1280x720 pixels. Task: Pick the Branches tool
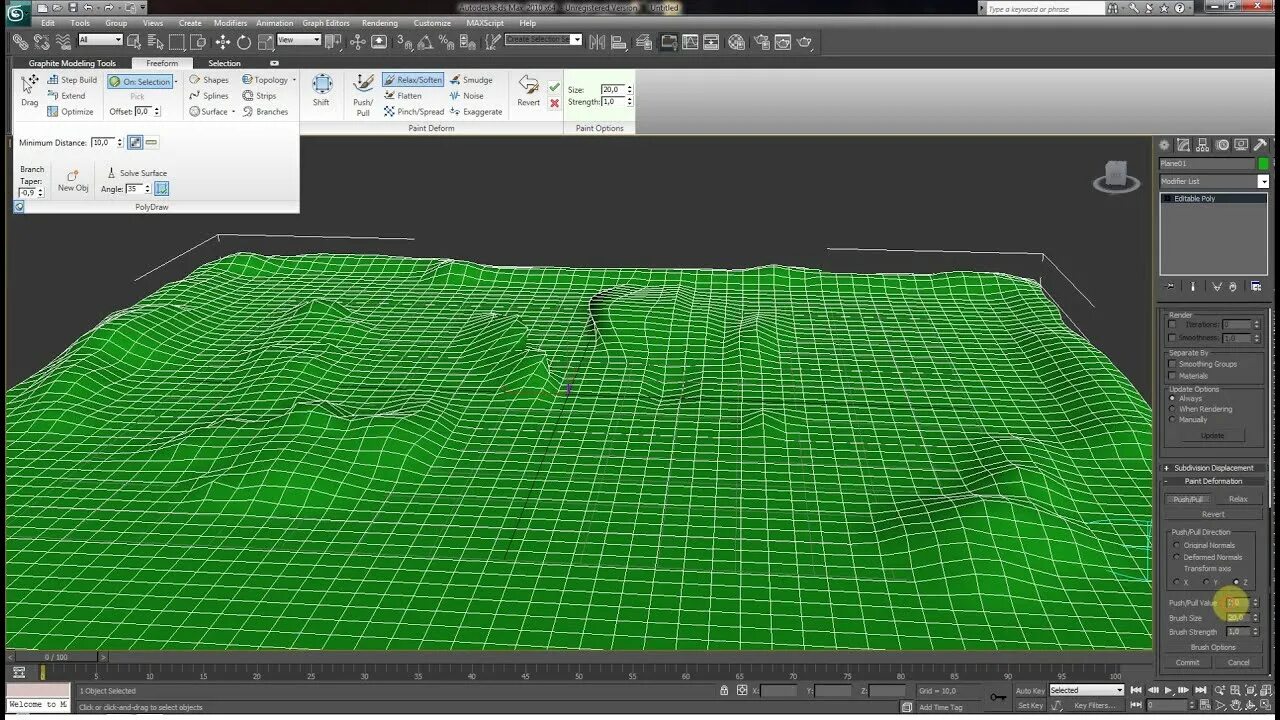265,112
